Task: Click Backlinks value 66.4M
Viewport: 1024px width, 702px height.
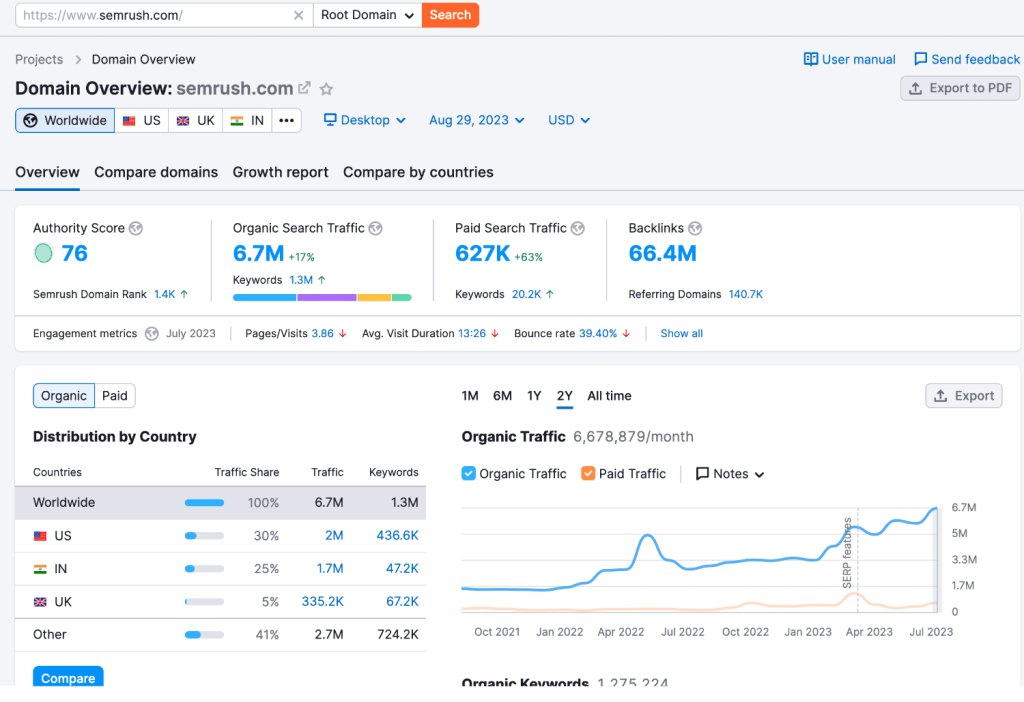Action: (663, 253)
